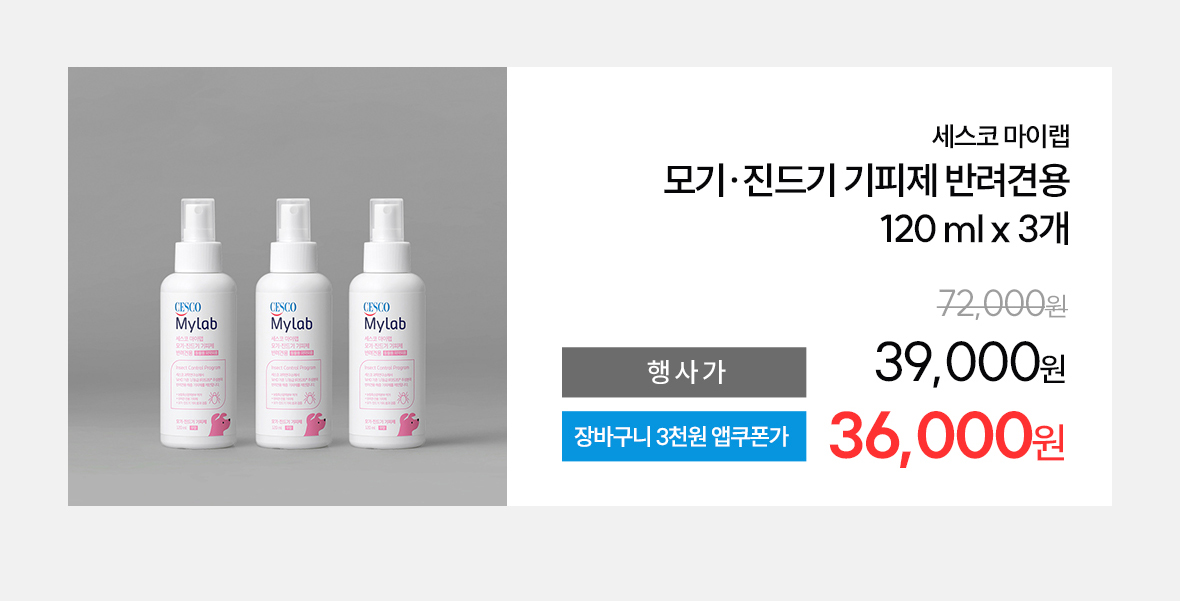Click the crossed-out 72,000원 original price
This screenshot has height=601, width=1180.
pos(1002,305)
